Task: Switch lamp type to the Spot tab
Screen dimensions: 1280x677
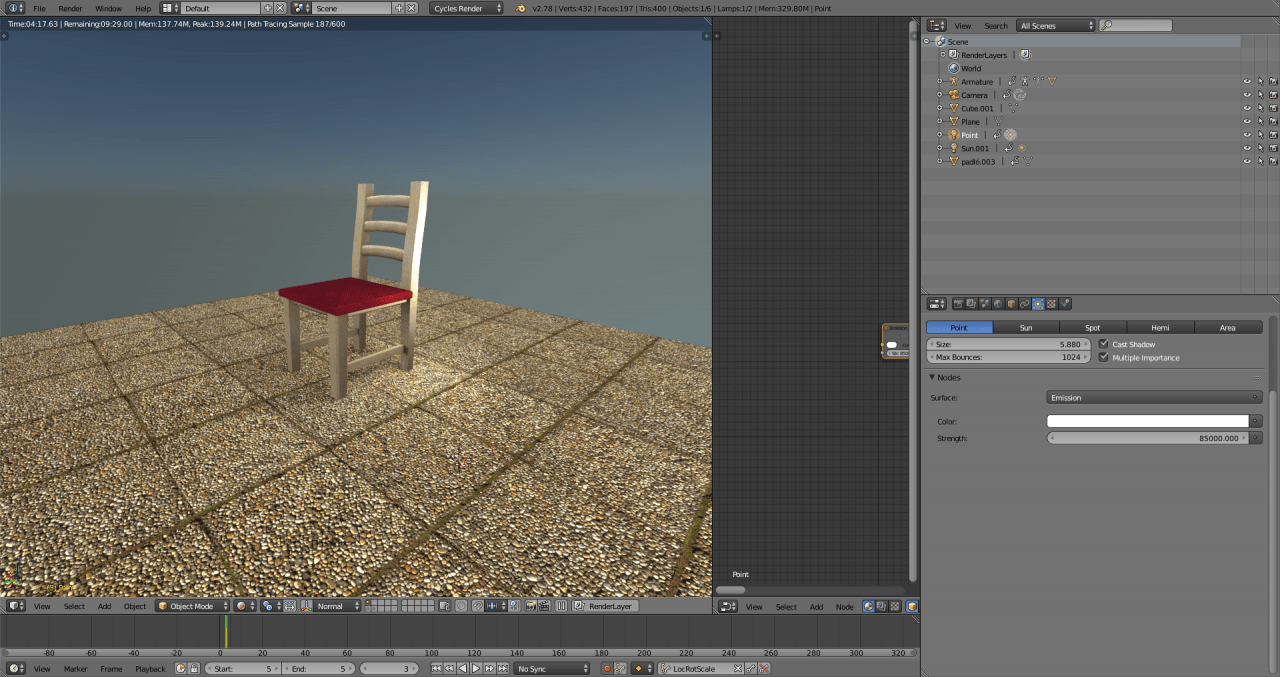Action: pyautogui.click(x=1093, y=327)
